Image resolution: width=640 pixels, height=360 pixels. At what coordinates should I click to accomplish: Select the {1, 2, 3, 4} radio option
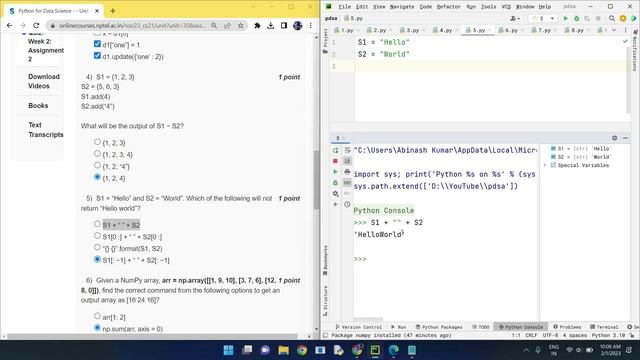pos(97,154)
